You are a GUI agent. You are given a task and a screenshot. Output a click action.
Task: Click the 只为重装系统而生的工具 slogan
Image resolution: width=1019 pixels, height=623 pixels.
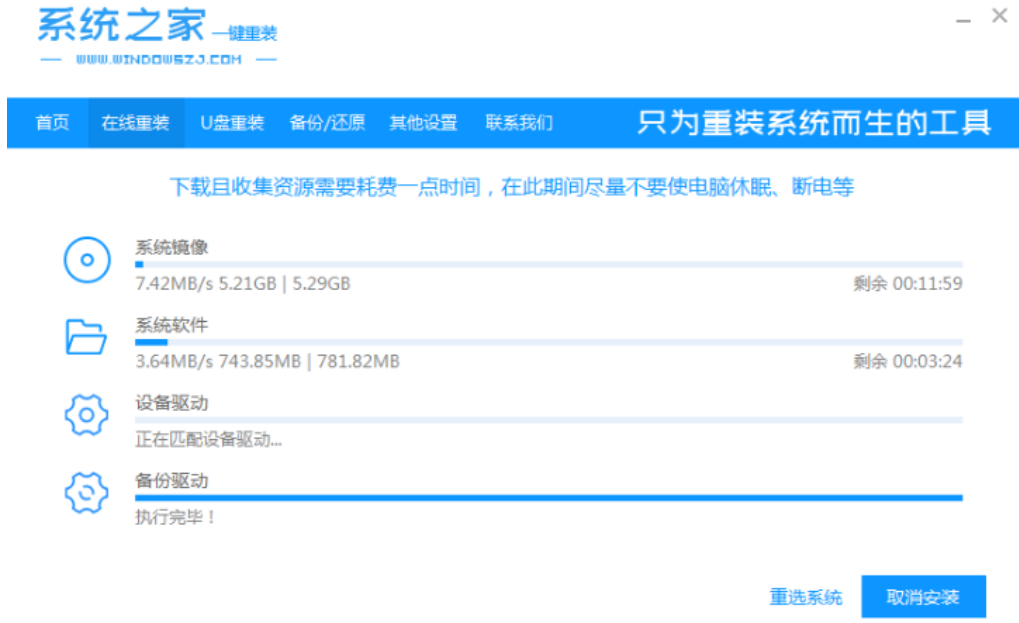[814, 123]
